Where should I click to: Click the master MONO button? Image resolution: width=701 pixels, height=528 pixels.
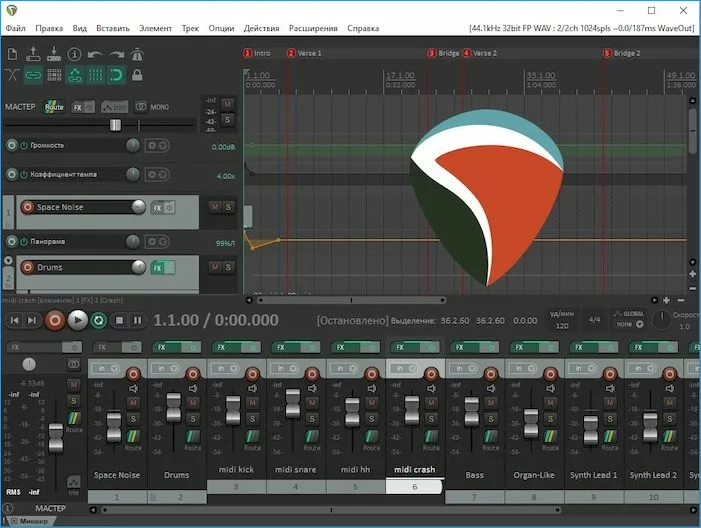(152, 107)
